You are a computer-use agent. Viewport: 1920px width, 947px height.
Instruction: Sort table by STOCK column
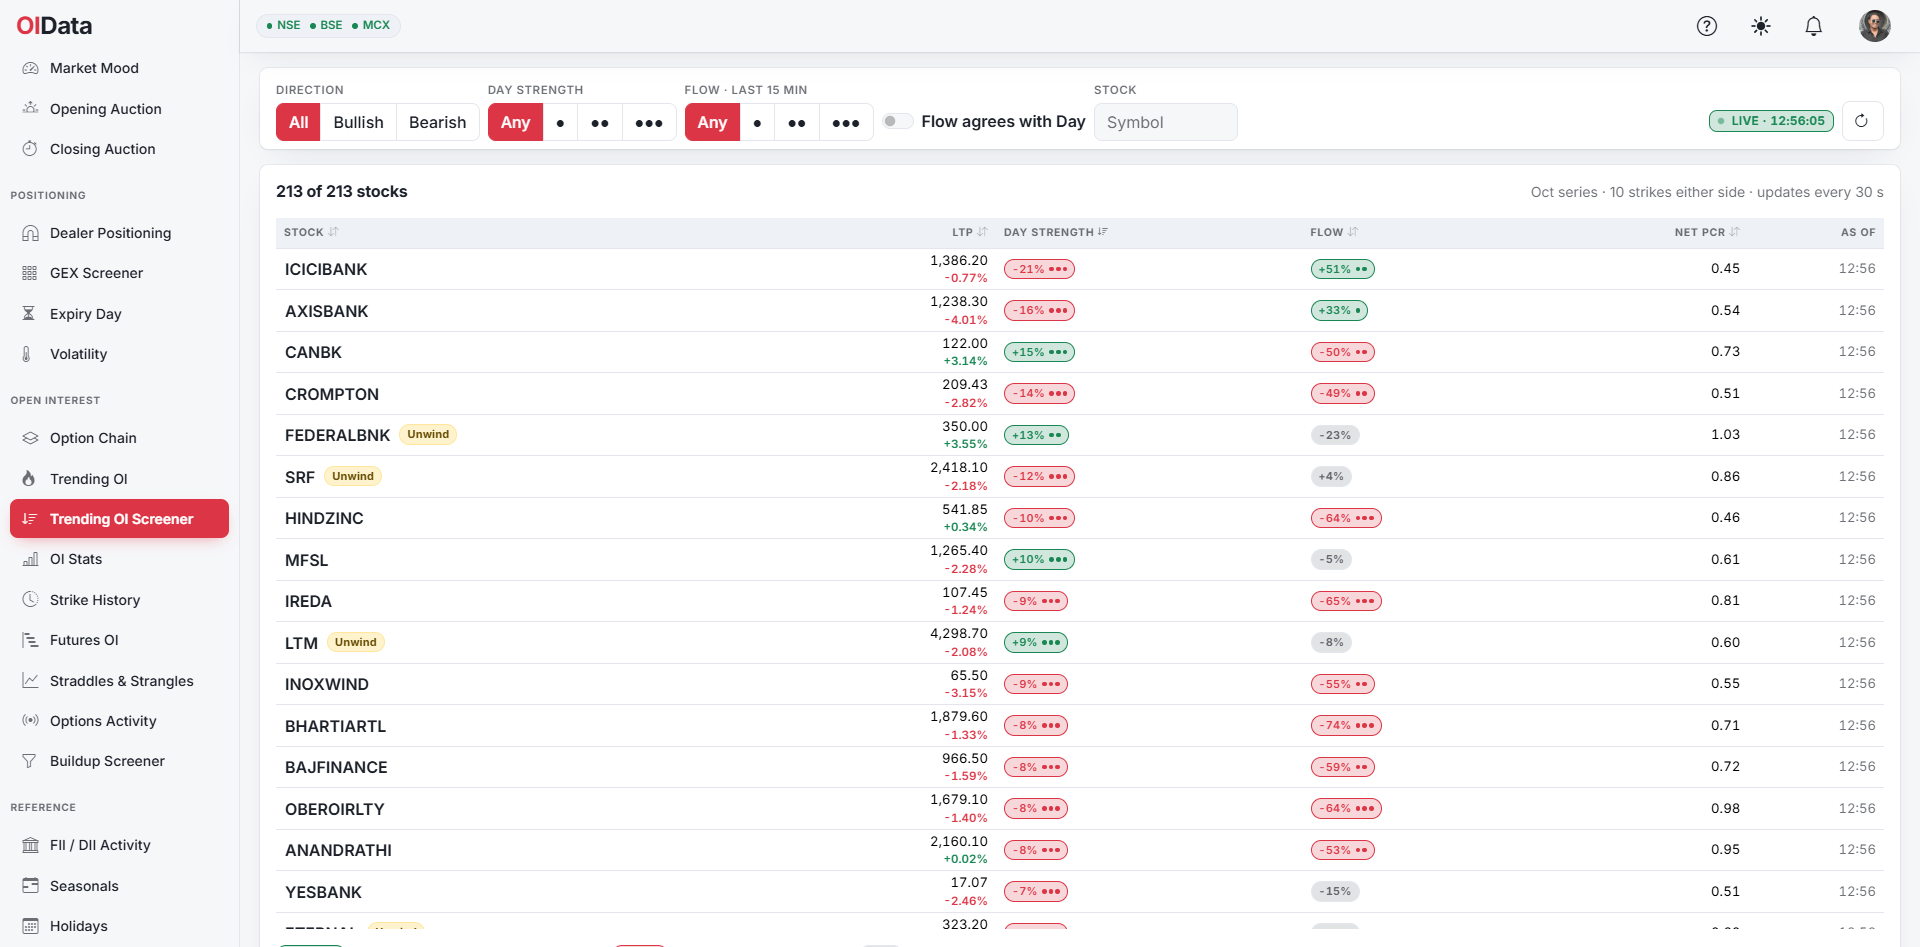pyautogui.click(x=311, y=232)
